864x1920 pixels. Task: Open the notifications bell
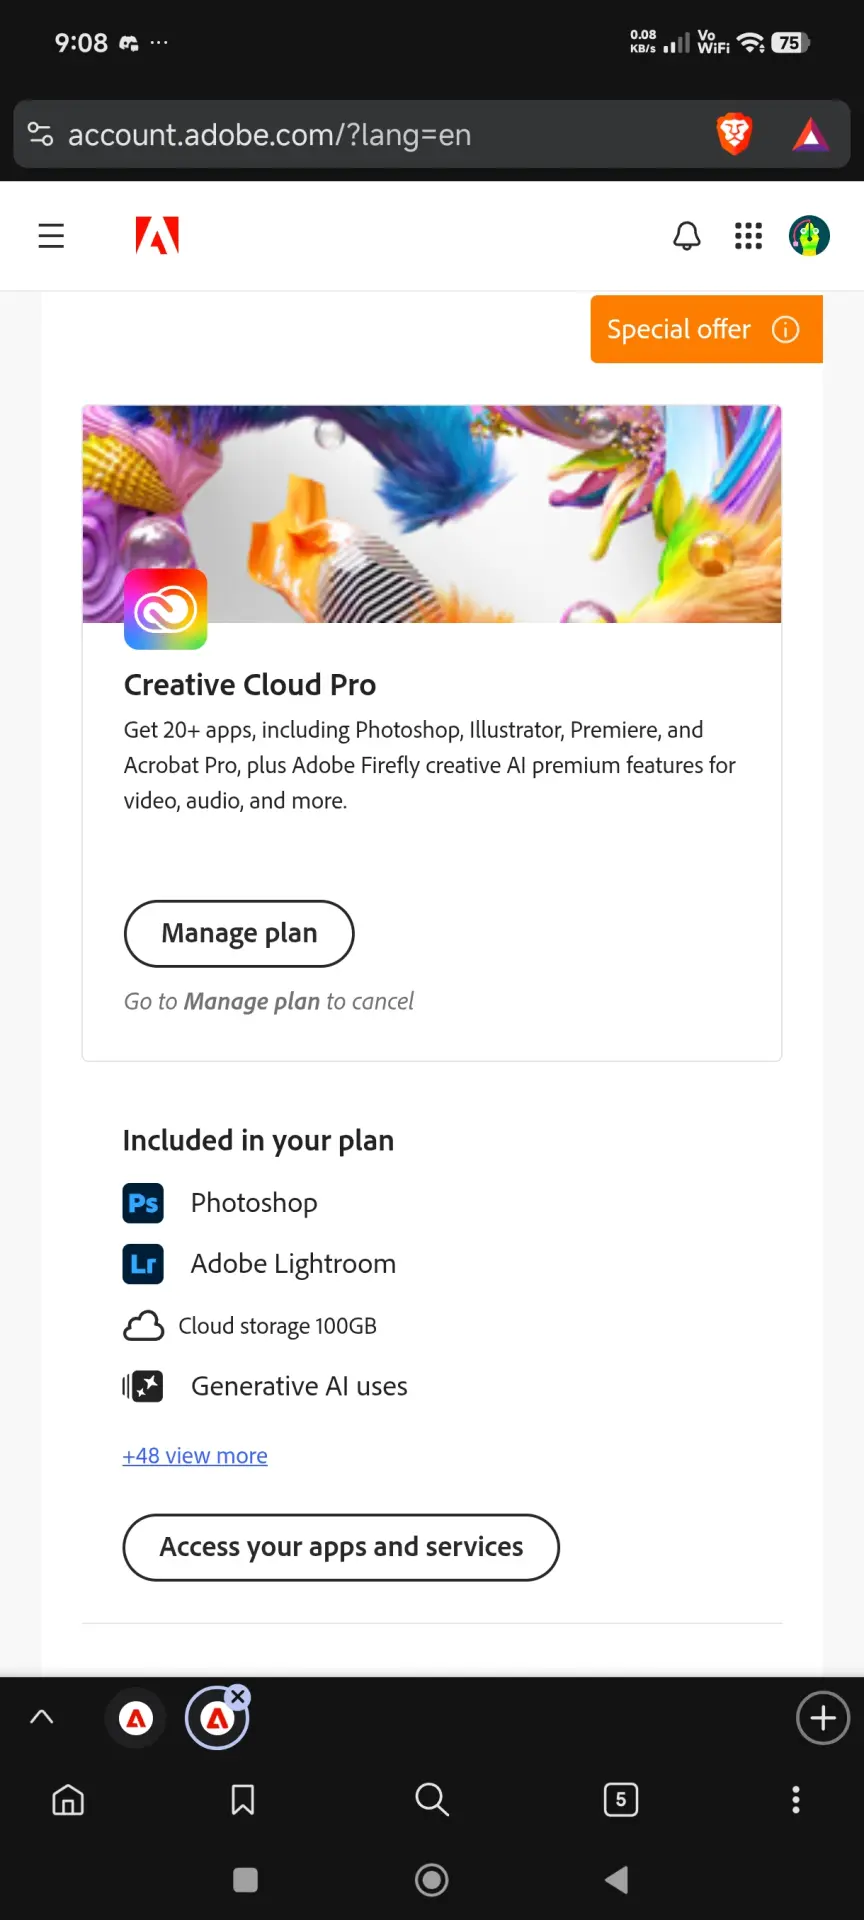tap(687, 236)
